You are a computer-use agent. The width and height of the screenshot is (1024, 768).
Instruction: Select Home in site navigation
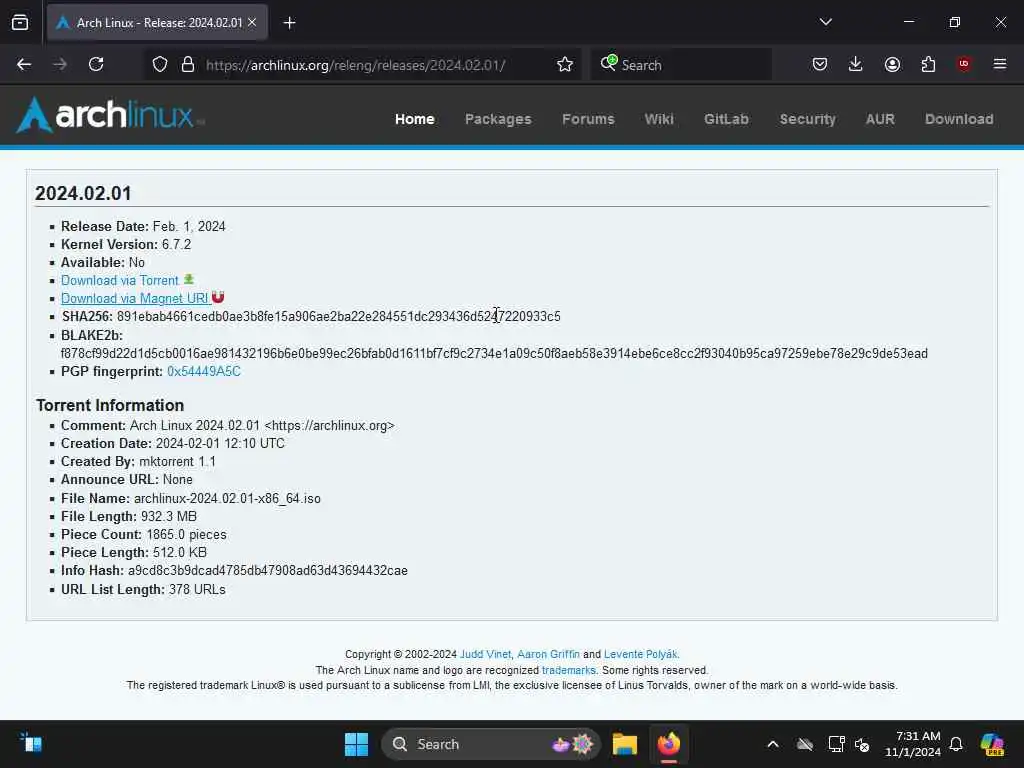click(x=415, y=119)
